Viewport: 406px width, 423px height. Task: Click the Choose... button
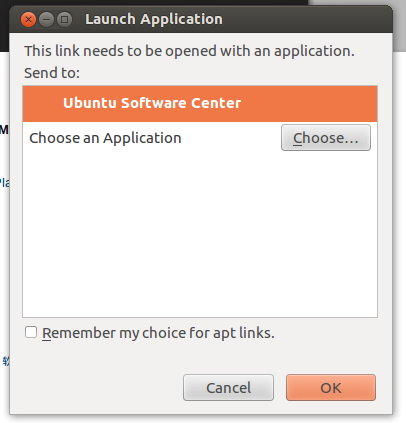(326, 138)
